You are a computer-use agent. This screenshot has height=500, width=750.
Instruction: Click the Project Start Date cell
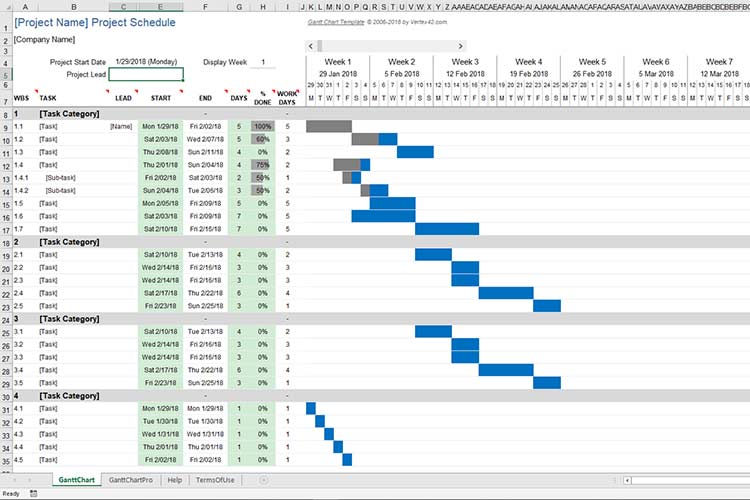pos(146,62)
